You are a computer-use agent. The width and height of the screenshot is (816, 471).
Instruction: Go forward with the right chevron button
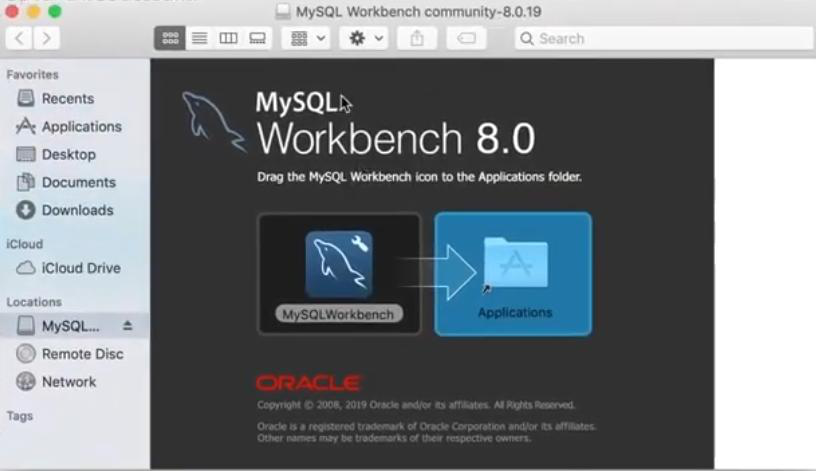coord(46,39)
